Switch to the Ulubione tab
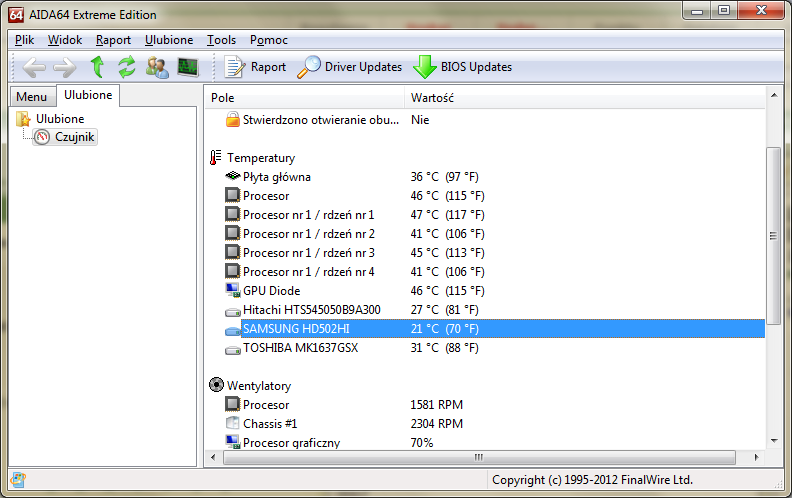 point(88,95)
